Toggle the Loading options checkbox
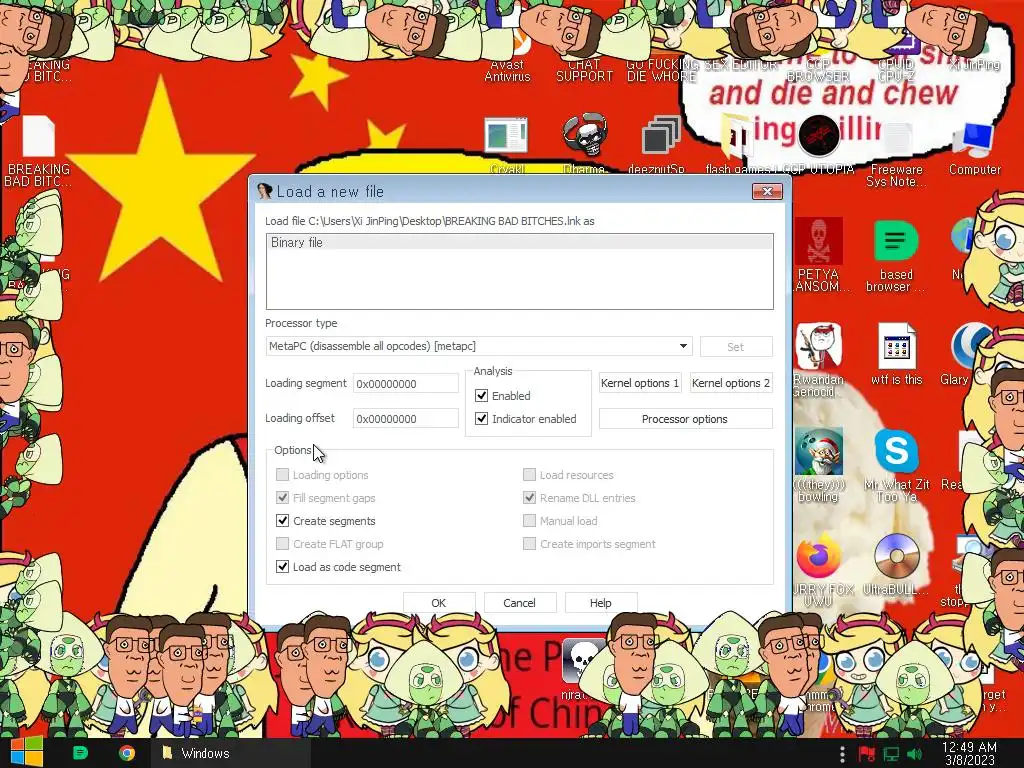This screenshot has height=768, width=1024. point(282,474)
